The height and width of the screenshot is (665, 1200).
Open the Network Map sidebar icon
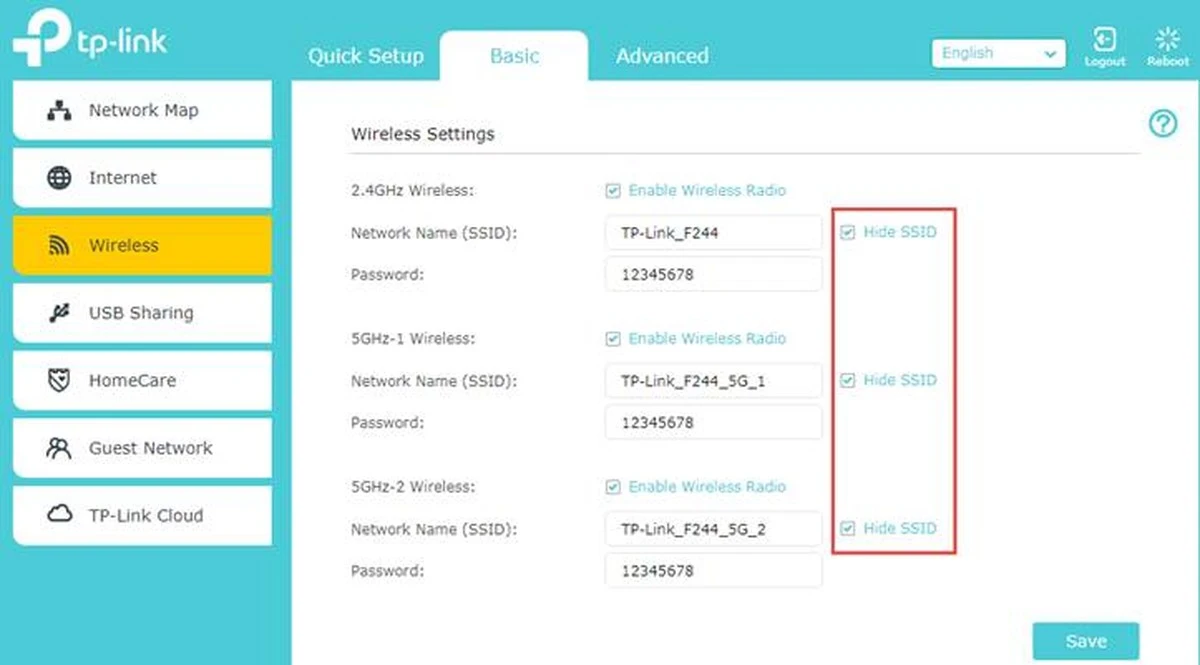coord(60,110)
